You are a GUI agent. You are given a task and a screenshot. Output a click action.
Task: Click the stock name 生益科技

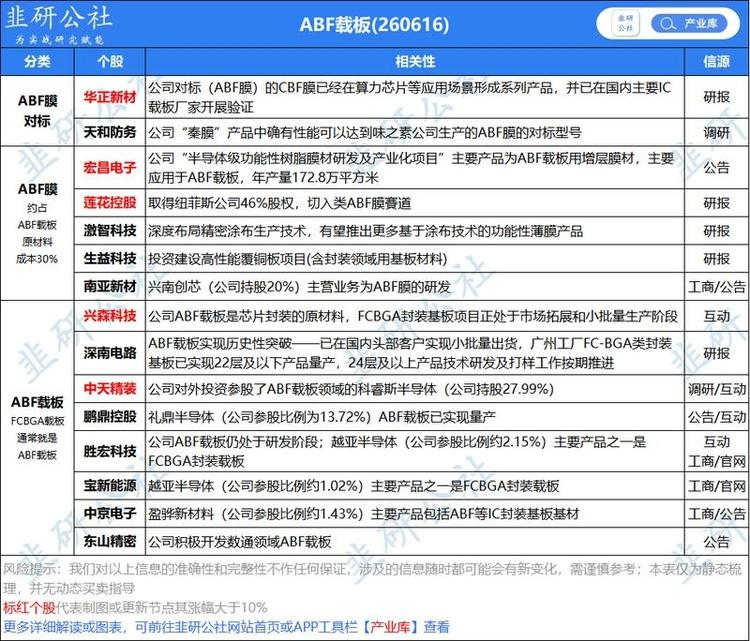point(110,258)
